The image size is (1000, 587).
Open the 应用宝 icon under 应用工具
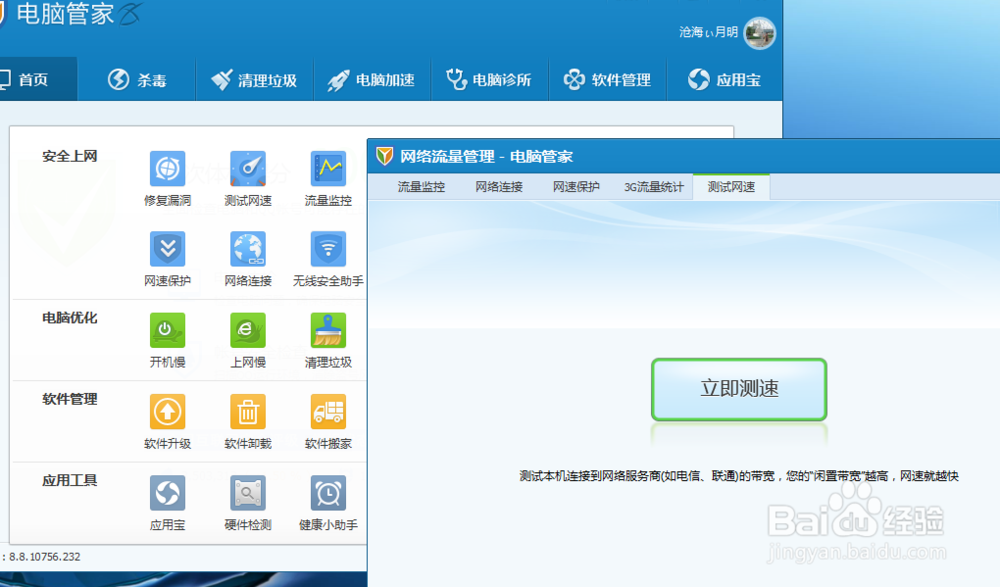[168, 493]
